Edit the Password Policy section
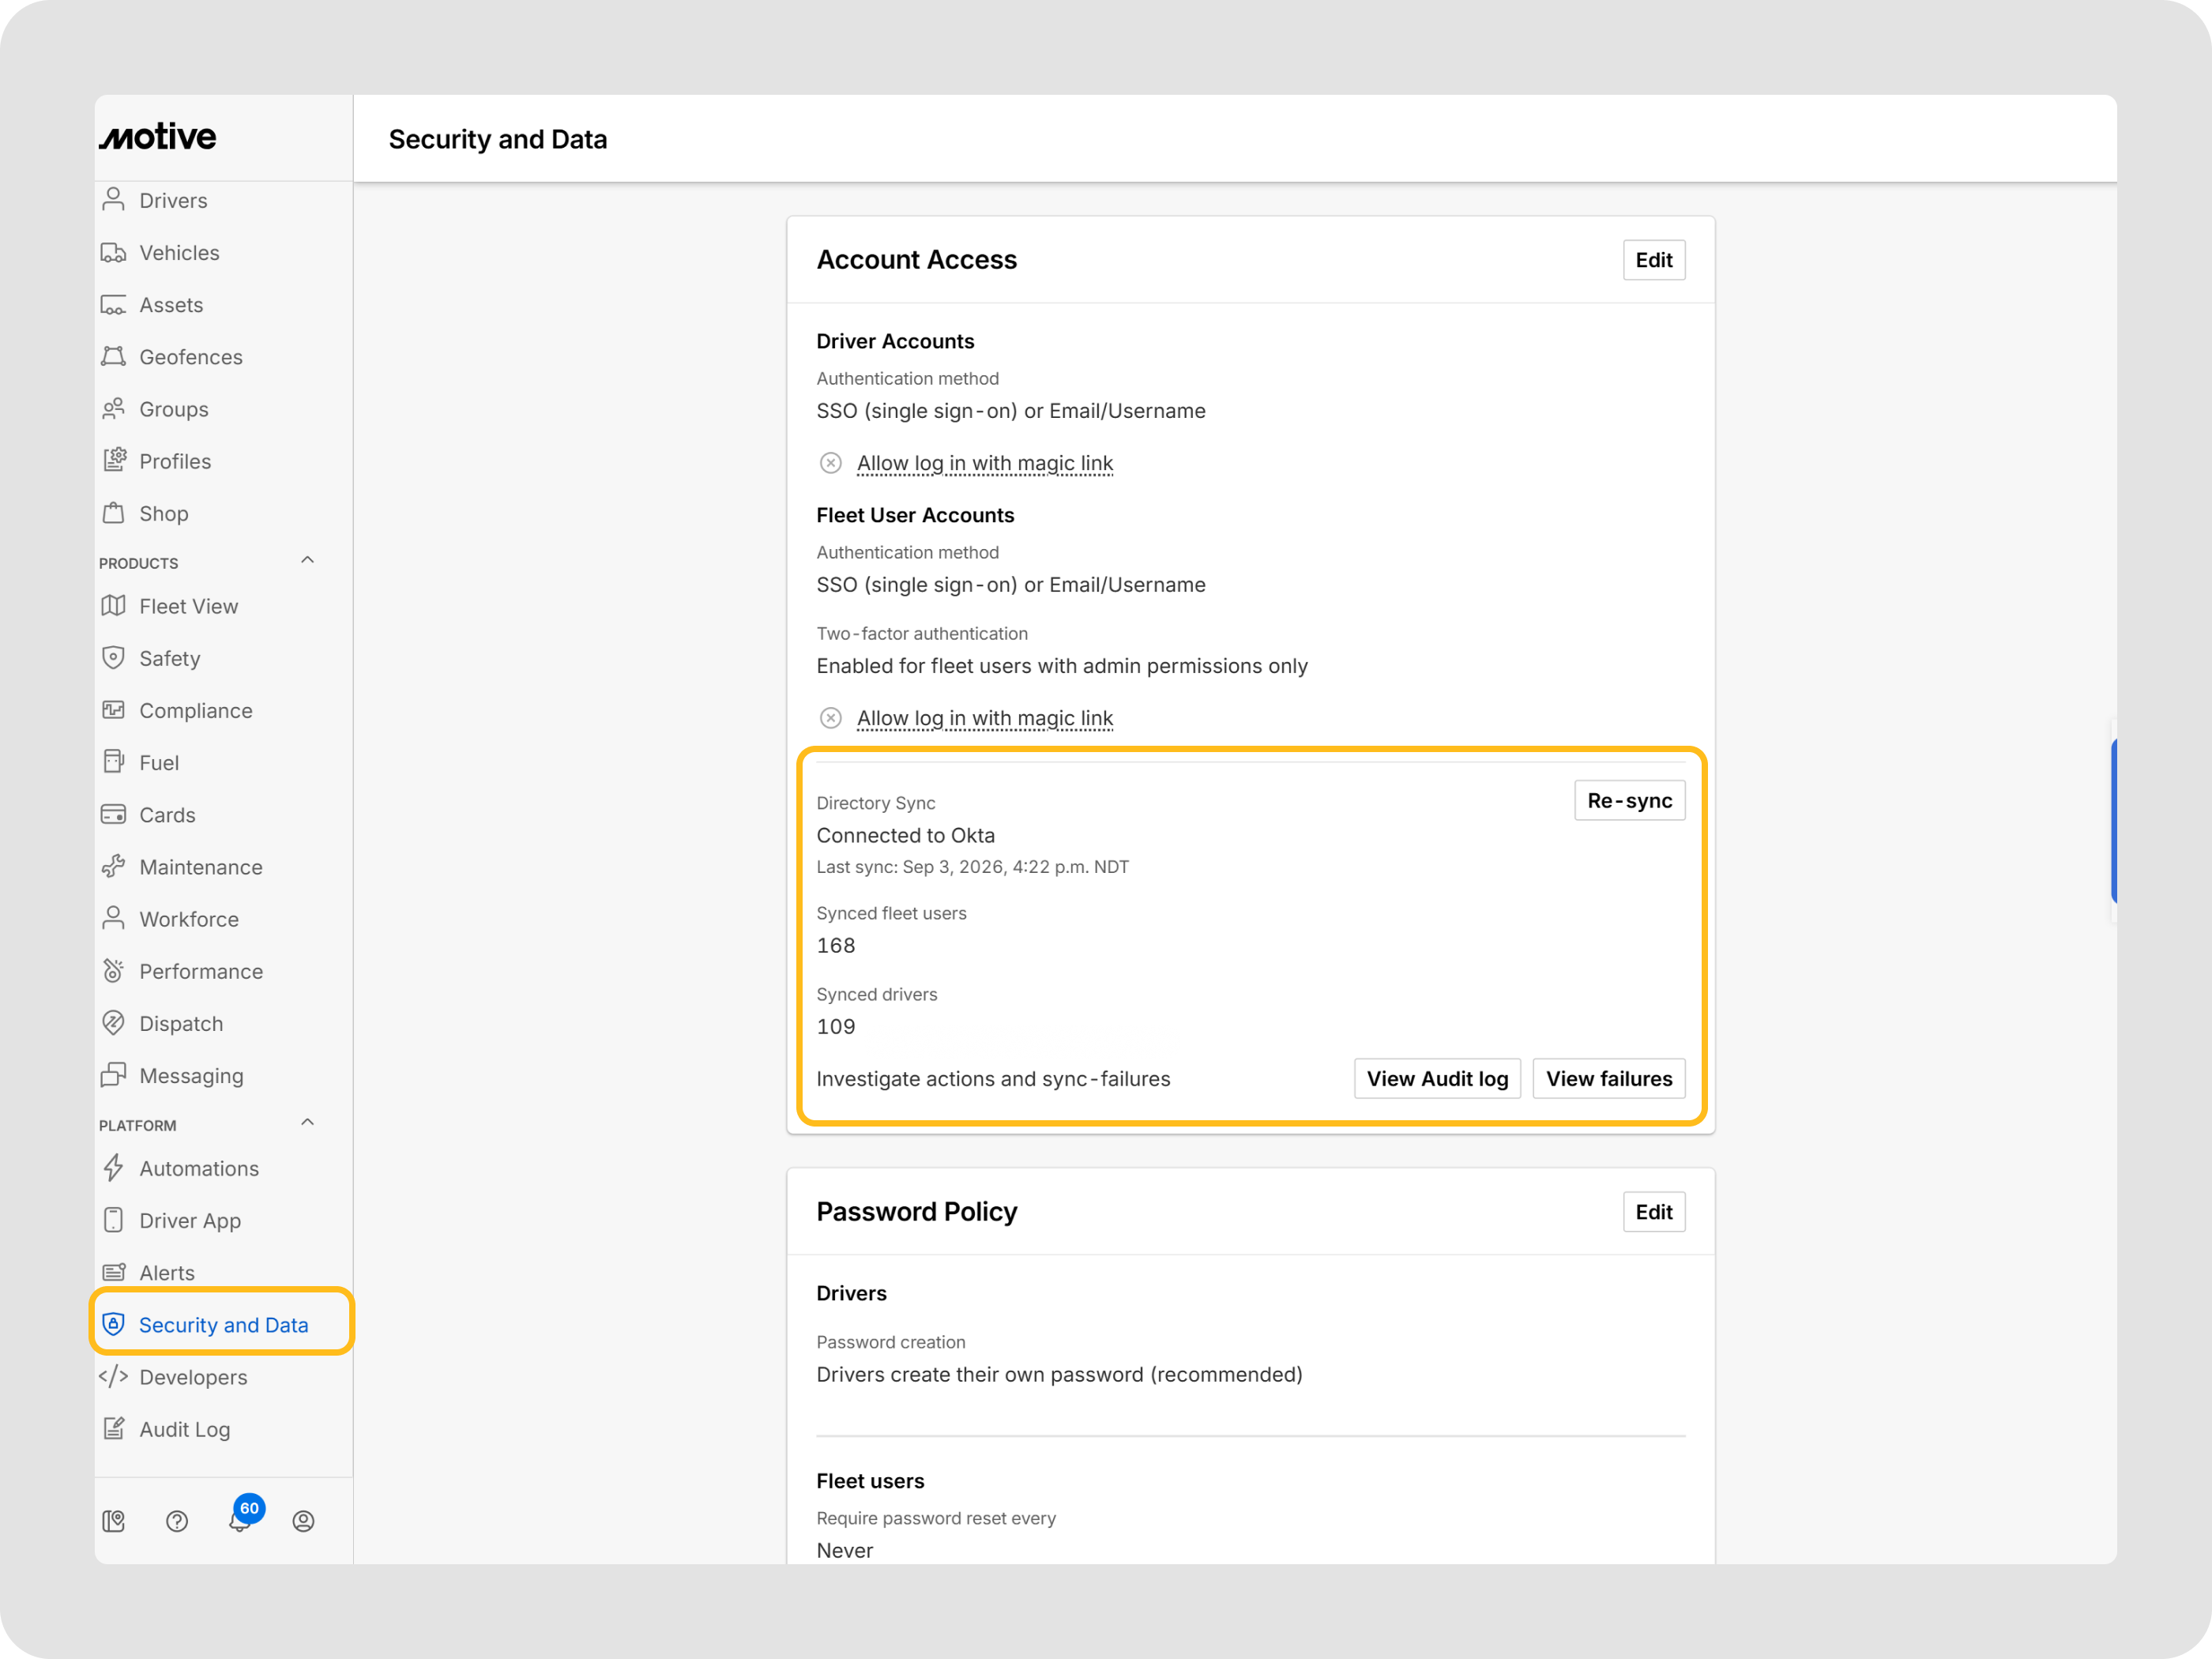Viewport: 2212px width, 1659px height. pos(1654,1212)
